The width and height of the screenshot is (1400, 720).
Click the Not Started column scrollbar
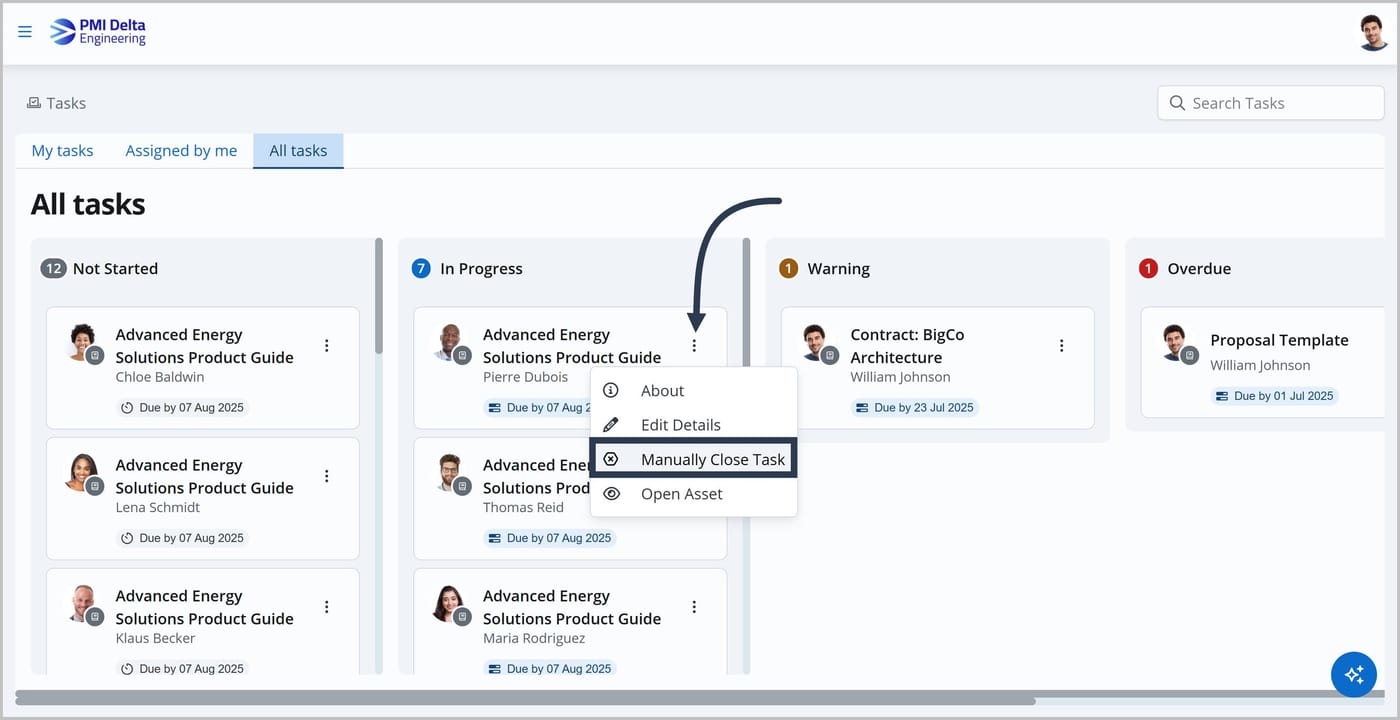coord(379,296)
